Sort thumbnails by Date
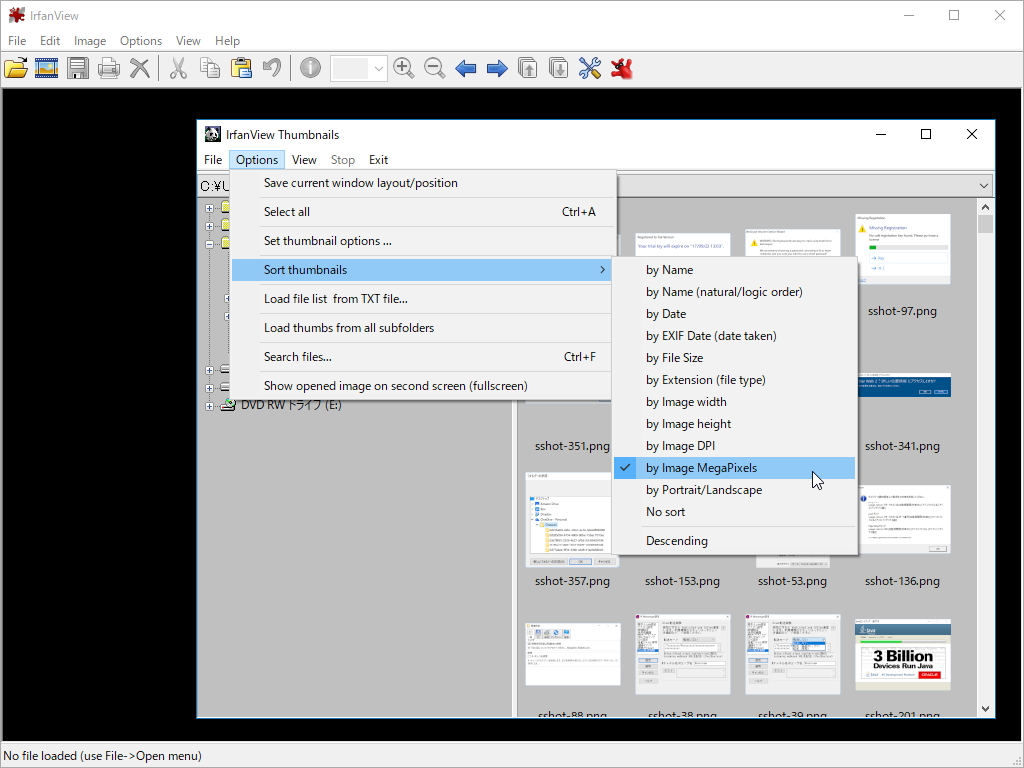The height and width of the screenshot is (768, 1024). (735, 314)
